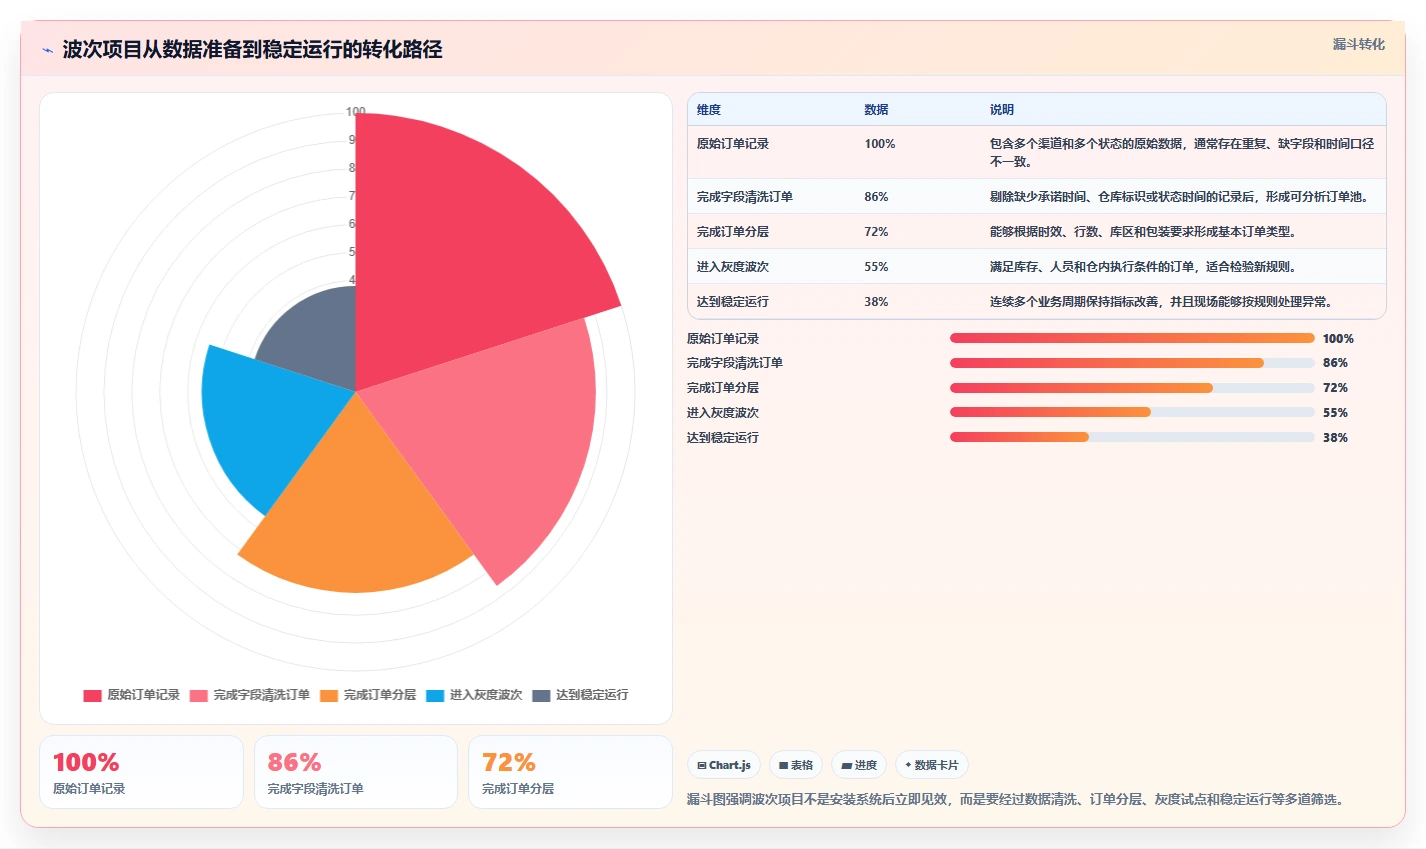This screenshot has width=1426, height=849.
Task: Click the 达到稳定运行 progress row label
Action: (723, 438)
